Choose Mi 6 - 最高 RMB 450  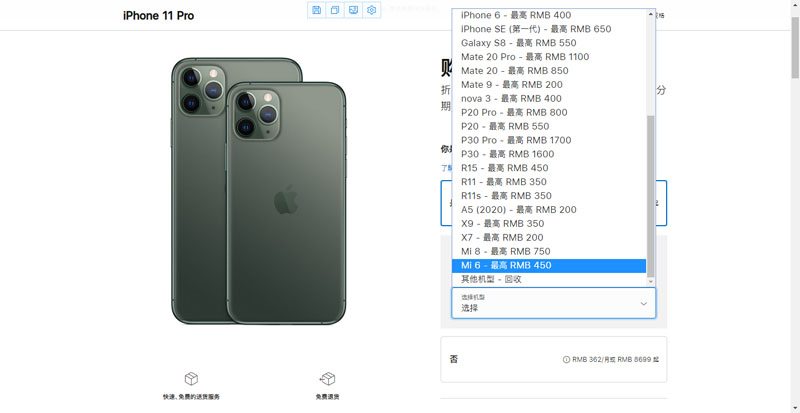[x=549, y=265]
